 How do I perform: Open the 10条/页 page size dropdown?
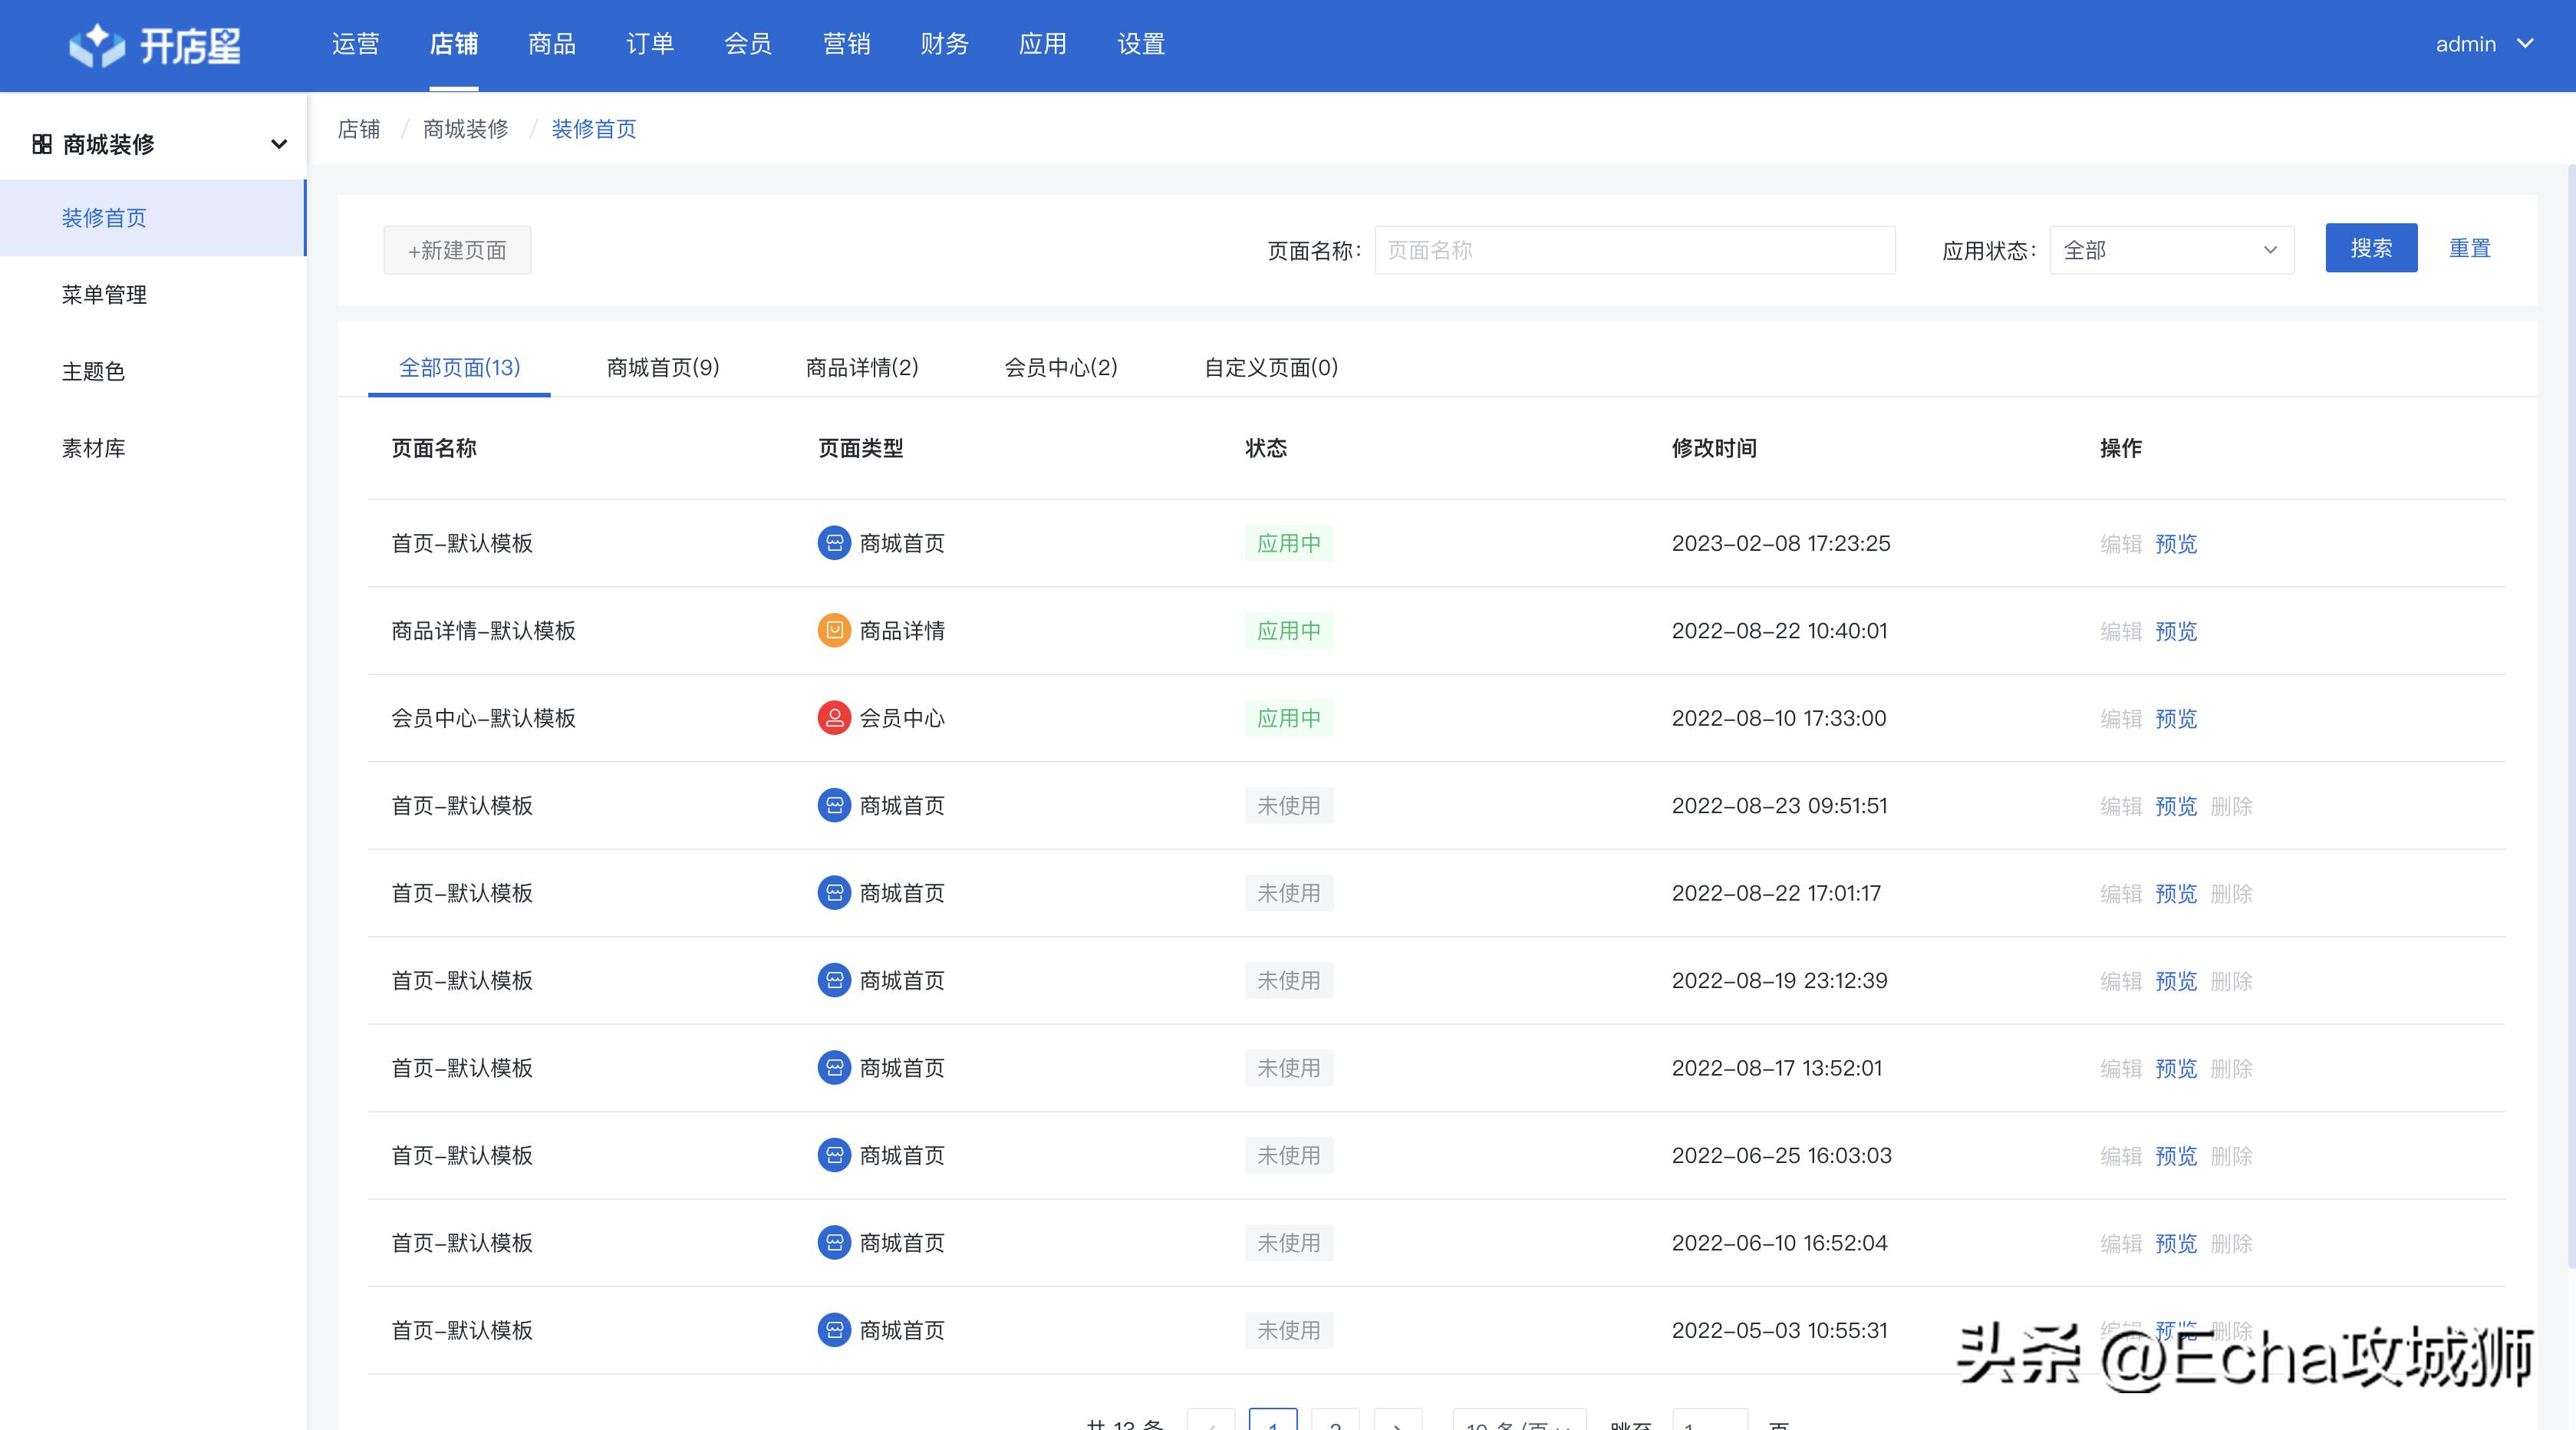click(1518, 1423)
